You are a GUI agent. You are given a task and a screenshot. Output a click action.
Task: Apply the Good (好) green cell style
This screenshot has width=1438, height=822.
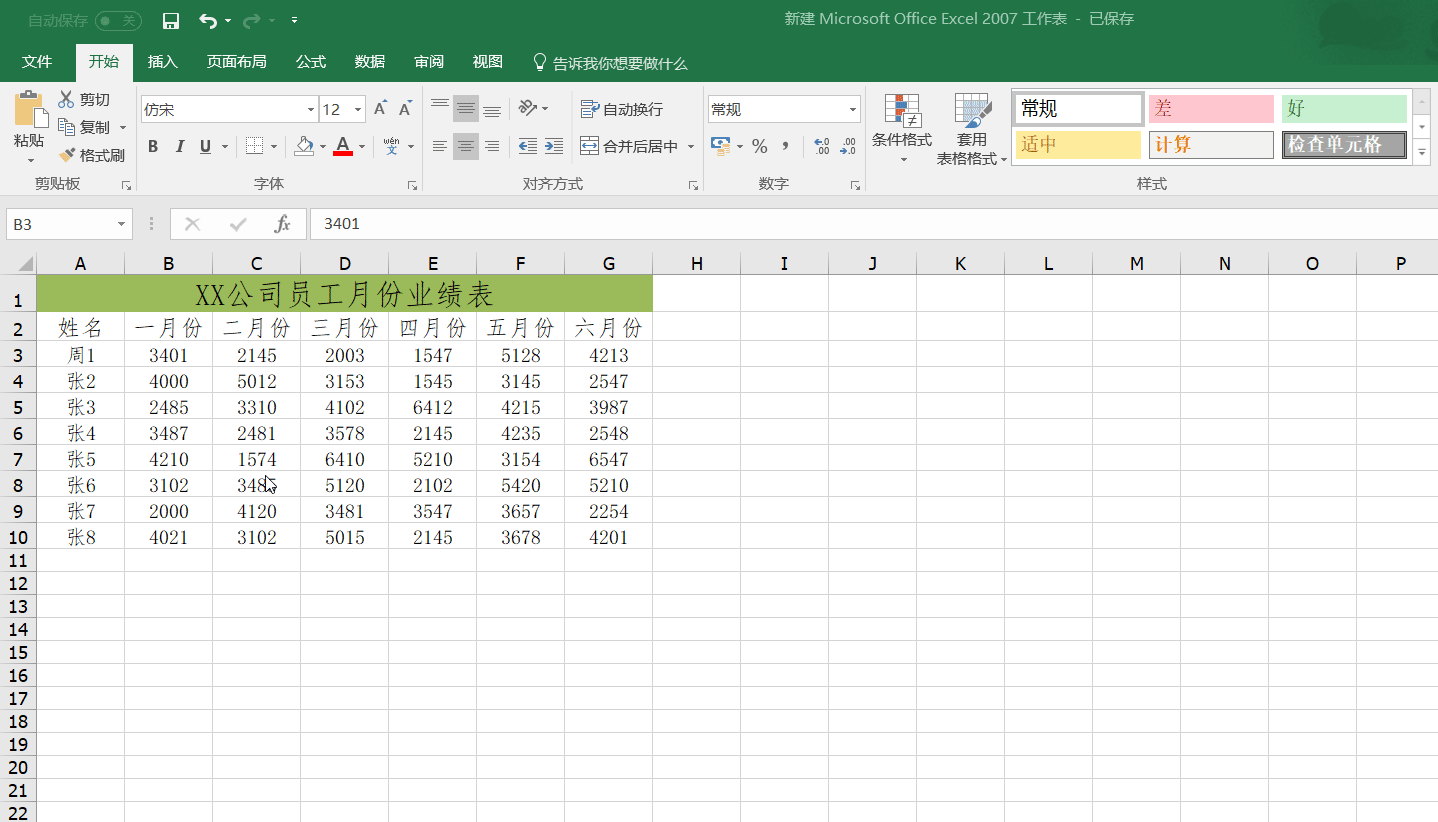[x=1344, y=108]
